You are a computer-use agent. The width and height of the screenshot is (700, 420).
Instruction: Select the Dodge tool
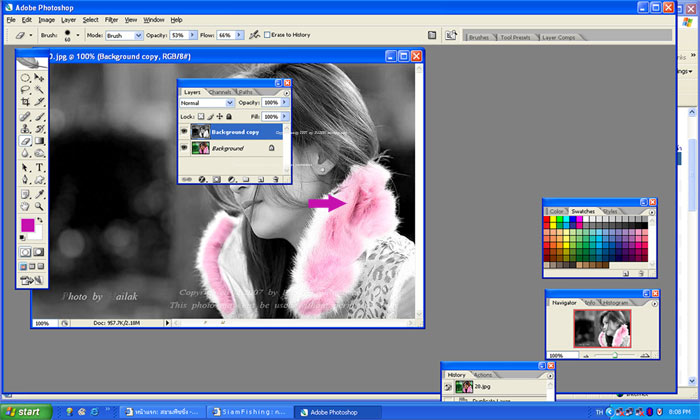click(x=39, y=153)
